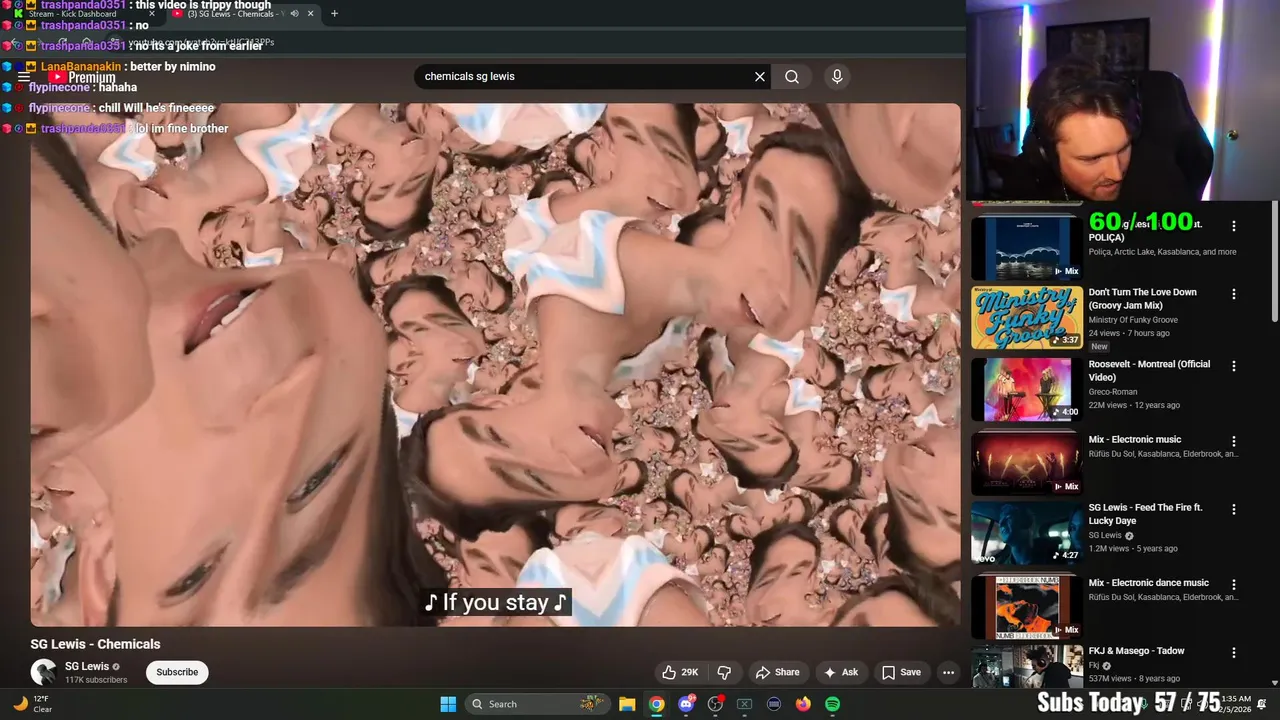Open options for Don't Turn The Love Down
This screenshot has height=720, width=1280.
(1233, 294)
